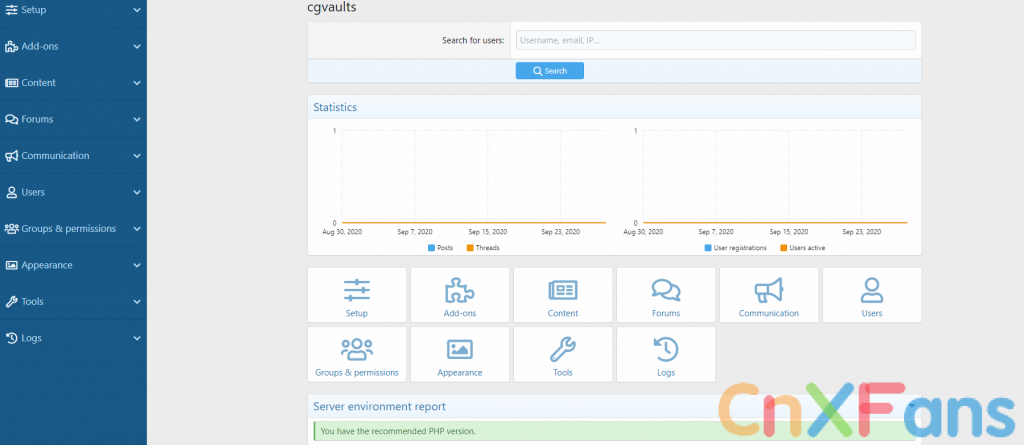Open the Logs tile clock icon
Viewport: 1024px width, 445px height.
tap(665, 350)
